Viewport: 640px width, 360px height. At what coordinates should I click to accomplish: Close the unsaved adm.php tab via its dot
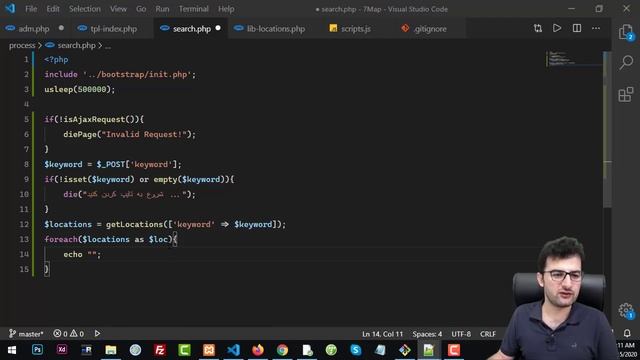(x=61, y=28)
